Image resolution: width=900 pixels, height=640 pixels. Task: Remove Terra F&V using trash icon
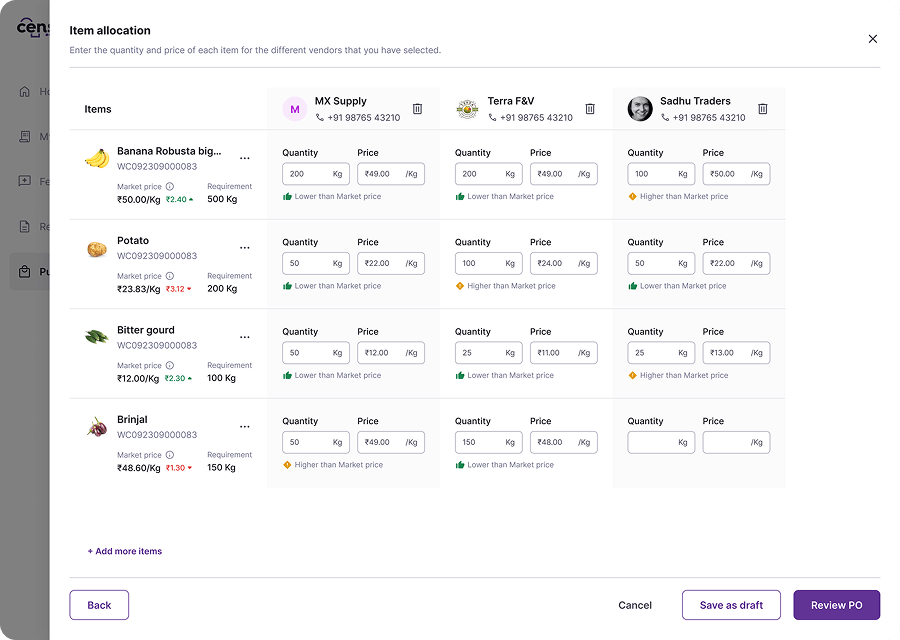click(x=590, y=109)
